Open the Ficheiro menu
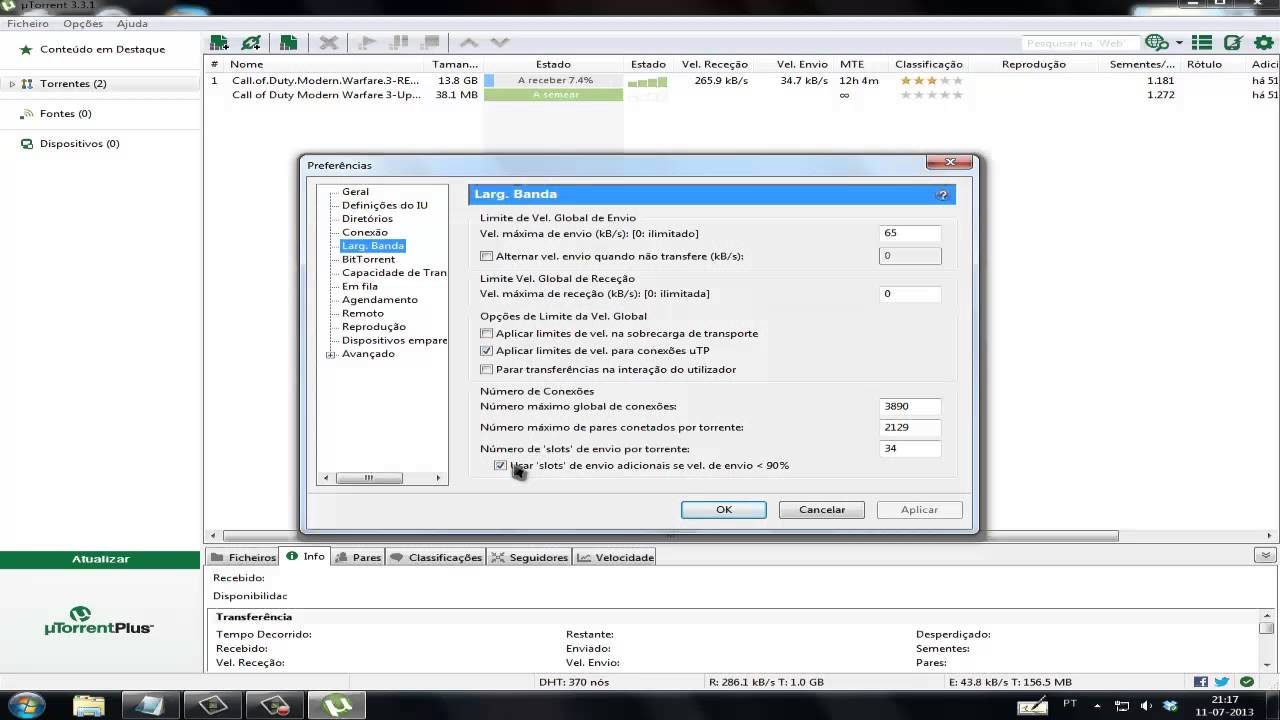 tap(28, 23)
